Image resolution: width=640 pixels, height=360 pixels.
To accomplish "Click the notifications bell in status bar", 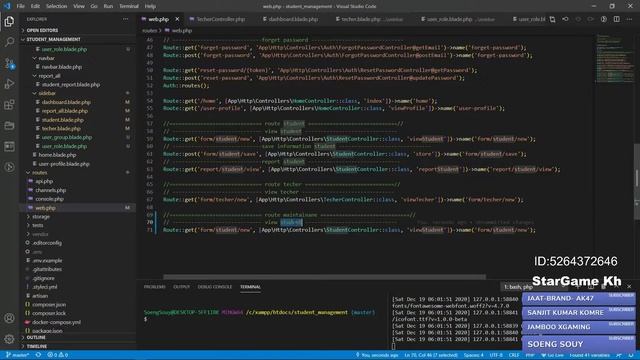I will tap(631, 355).
